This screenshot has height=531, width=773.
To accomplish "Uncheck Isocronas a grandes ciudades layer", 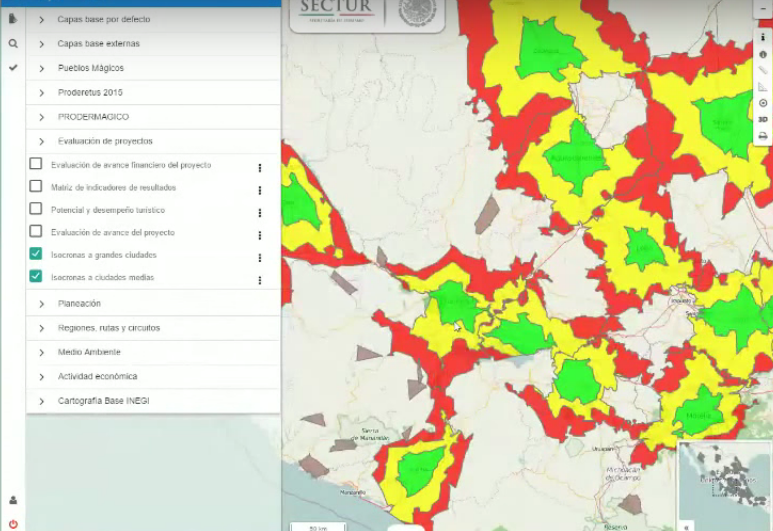I will (x=36, y=254).
